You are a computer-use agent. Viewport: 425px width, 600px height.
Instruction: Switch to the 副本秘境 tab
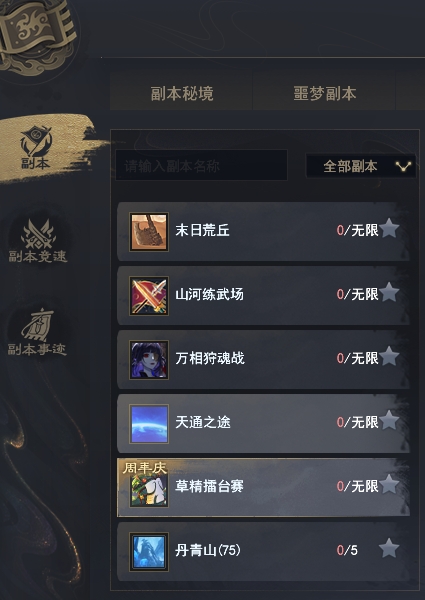[182, 93]
